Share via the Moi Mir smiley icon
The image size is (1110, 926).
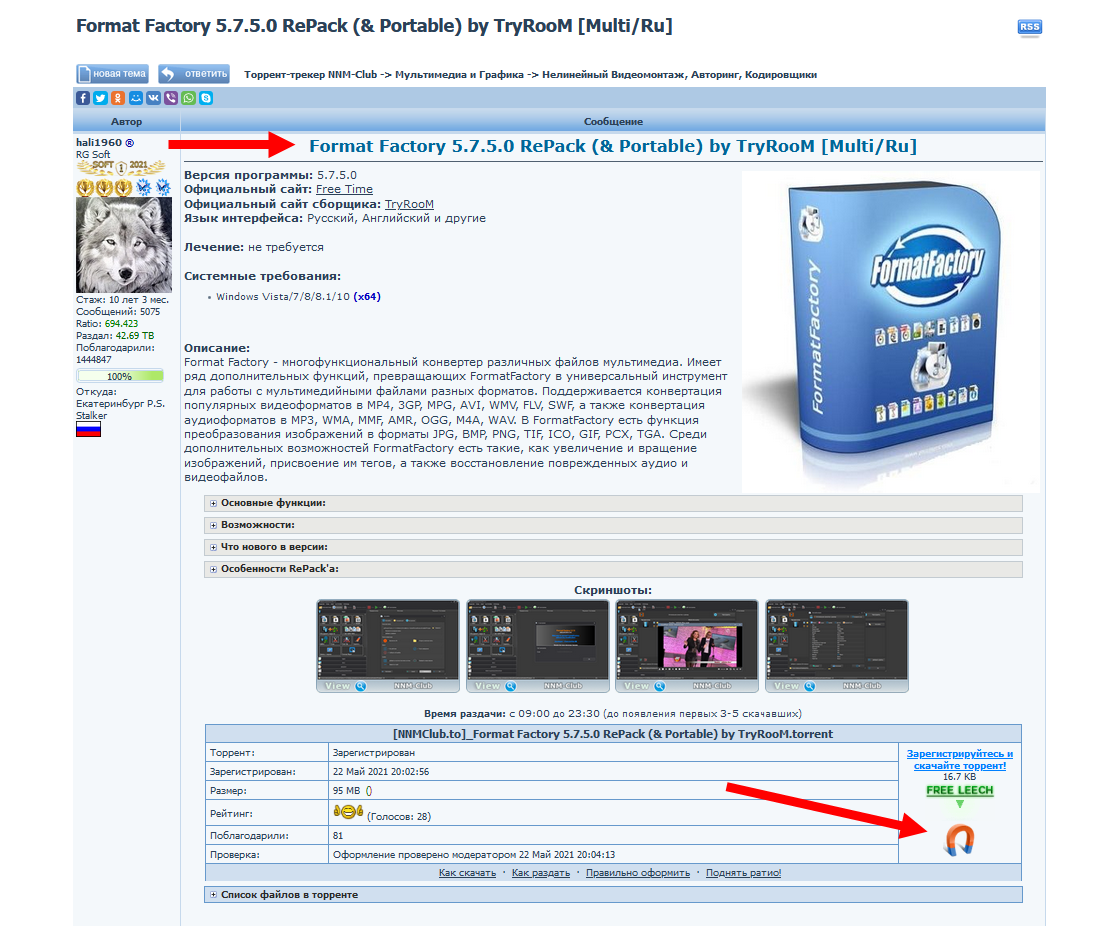[x=136, y=98]
